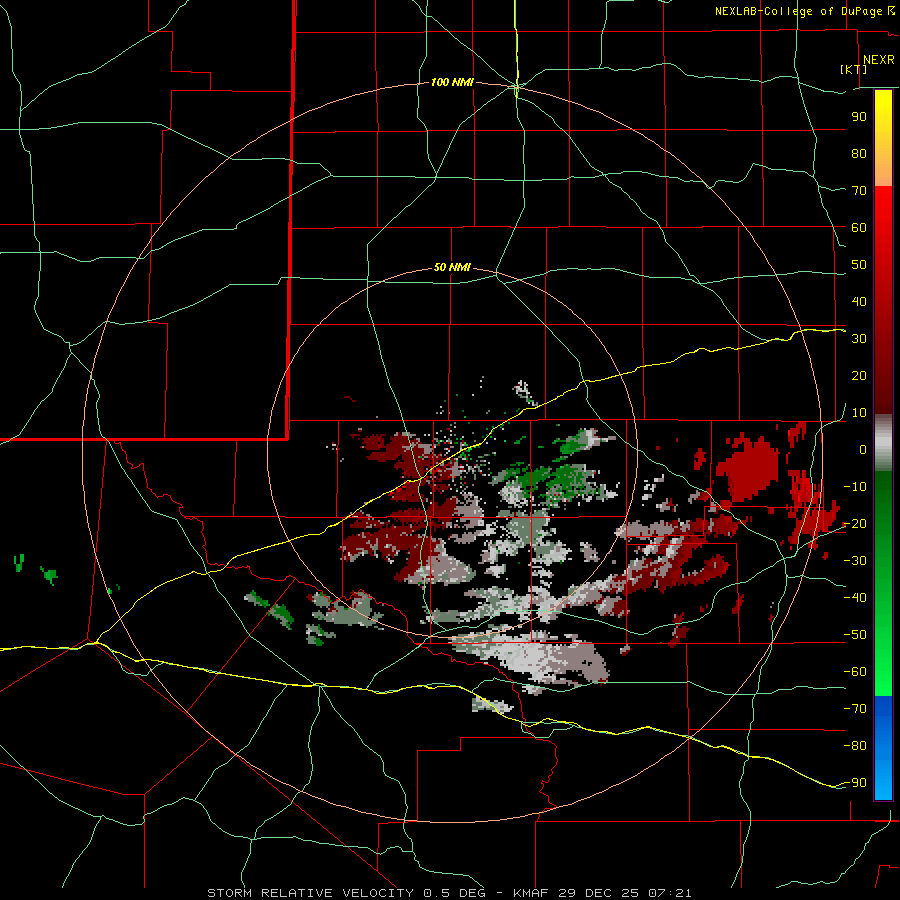
Task: Click the NEXR label above the scale
Action: (x=878, y=60)
